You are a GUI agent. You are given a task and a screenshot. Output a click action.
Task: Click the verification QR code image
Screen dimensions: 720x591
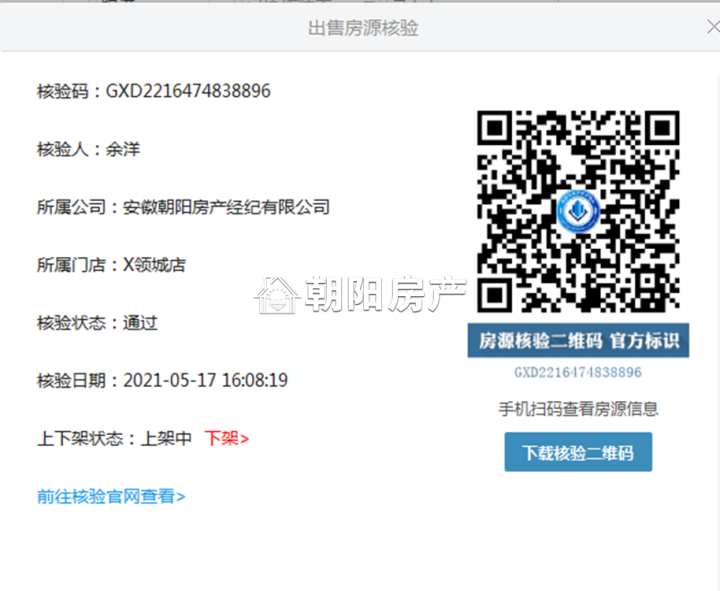[578, 212]
